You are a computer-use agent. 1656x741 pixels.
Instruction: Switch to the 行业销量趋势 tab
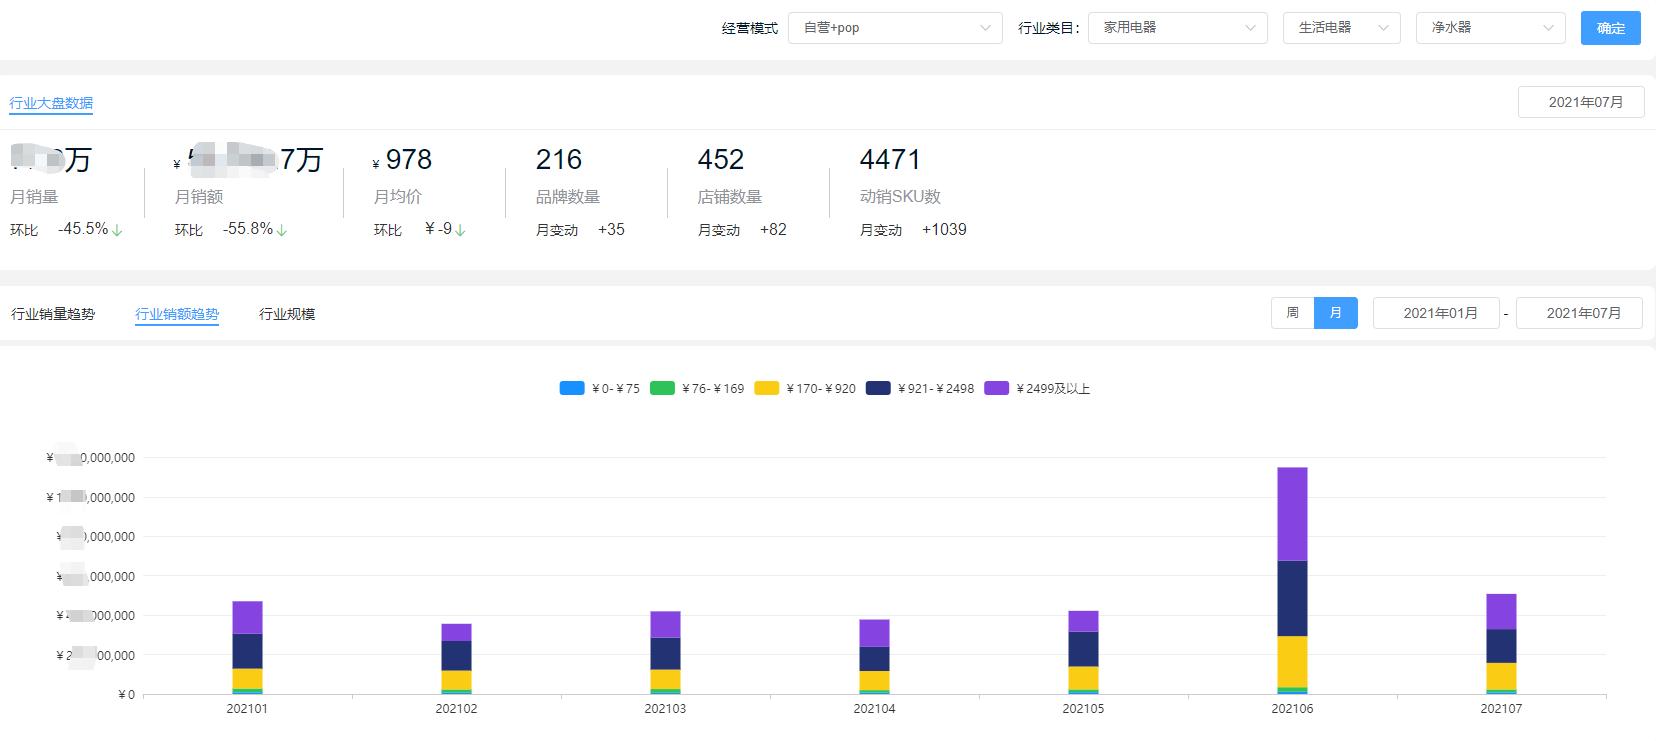coord(53,314)
